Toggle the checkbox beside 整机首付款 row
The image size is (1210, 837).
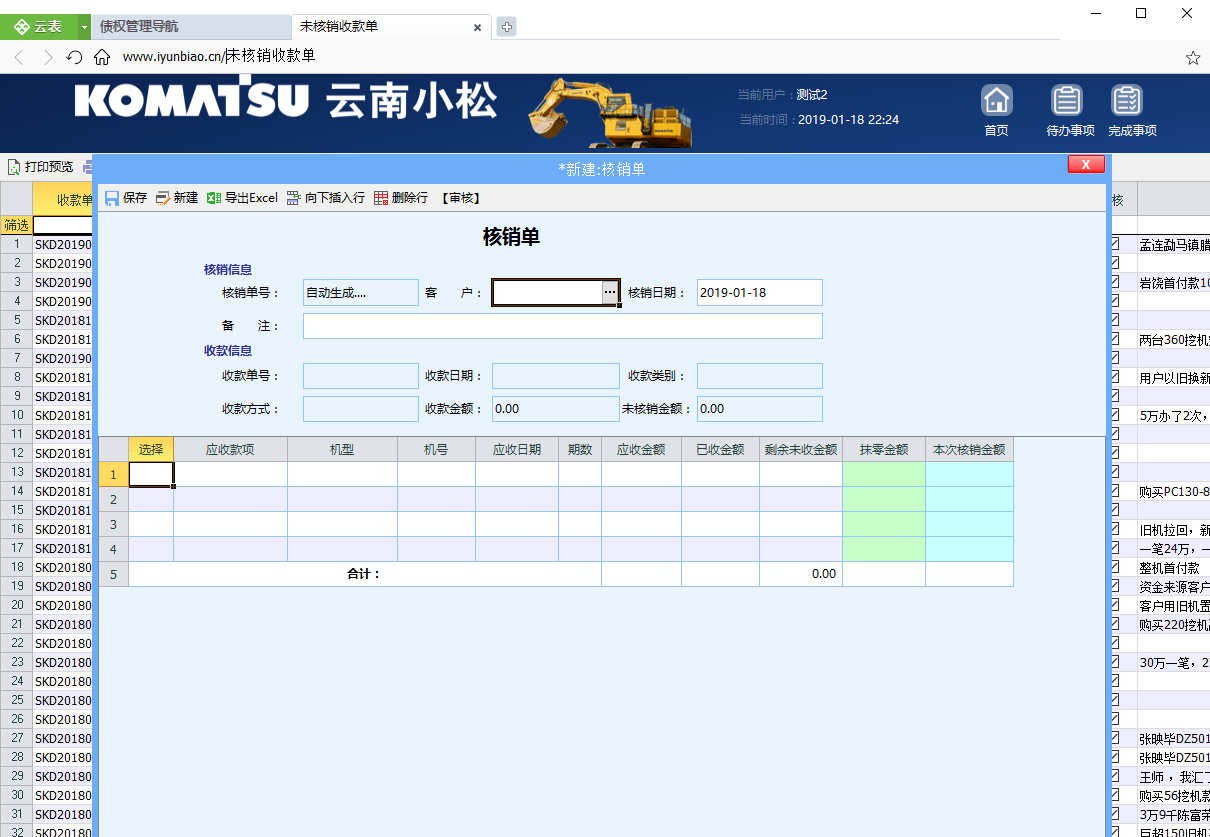point(1115,567)
